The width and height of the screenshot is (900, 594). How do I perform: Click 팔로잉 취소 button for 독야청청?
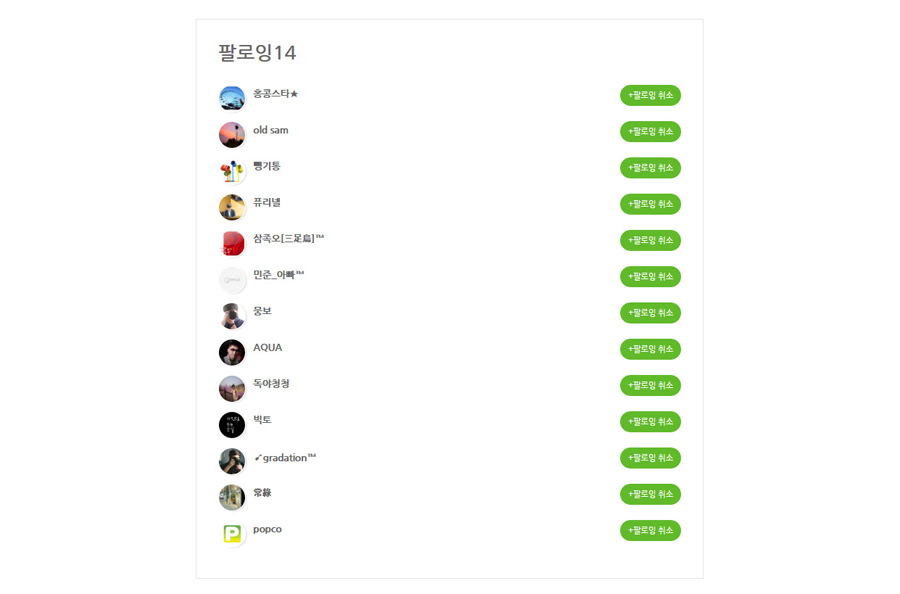(650, 385)
